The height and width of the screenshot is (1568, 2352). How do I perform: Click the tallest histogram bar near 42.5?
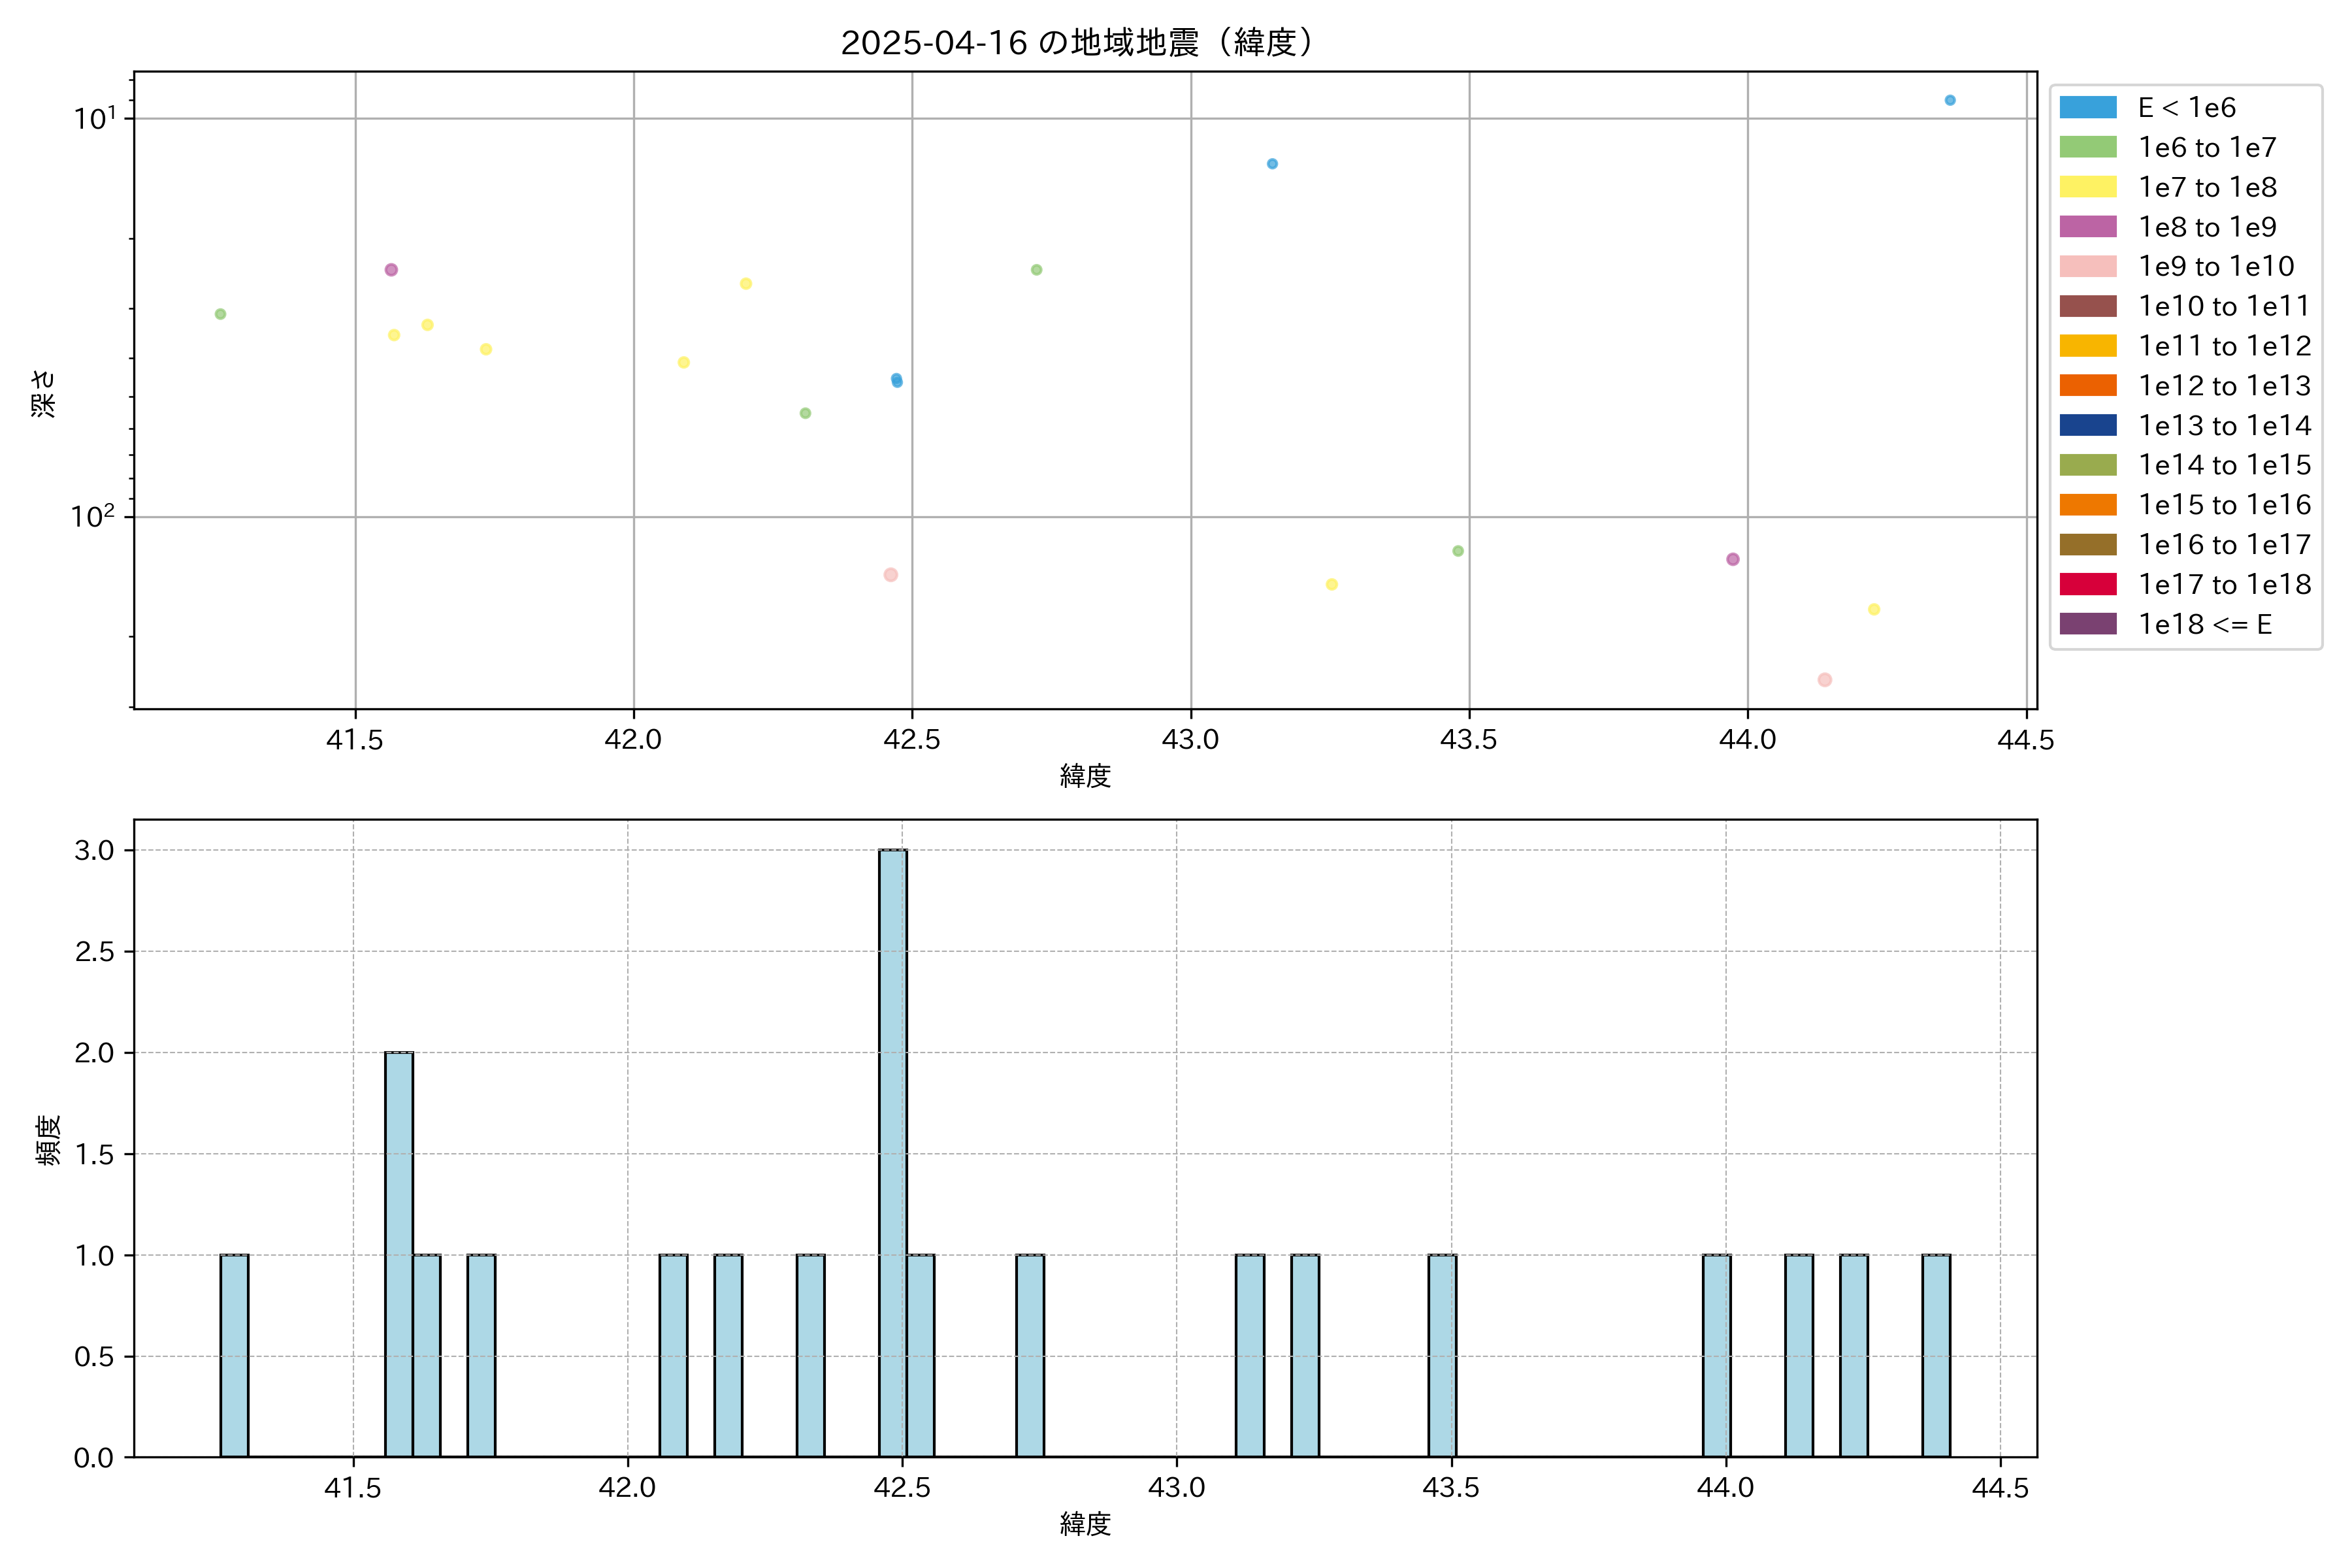click(x=892, y=1152)
